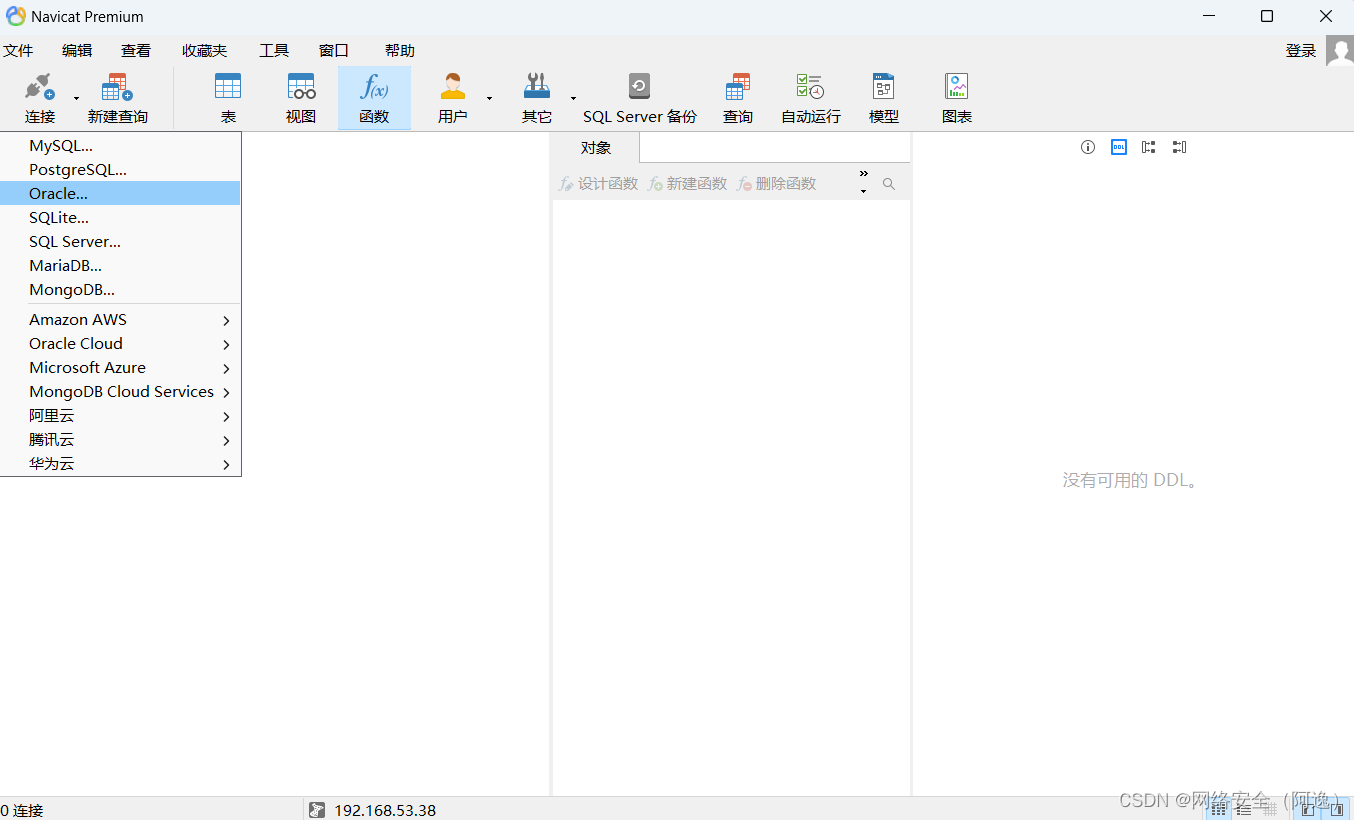This screenshot has width=1354, height=820.
Task: Expand the 华为云 submenu
Action: pos(120,464)
